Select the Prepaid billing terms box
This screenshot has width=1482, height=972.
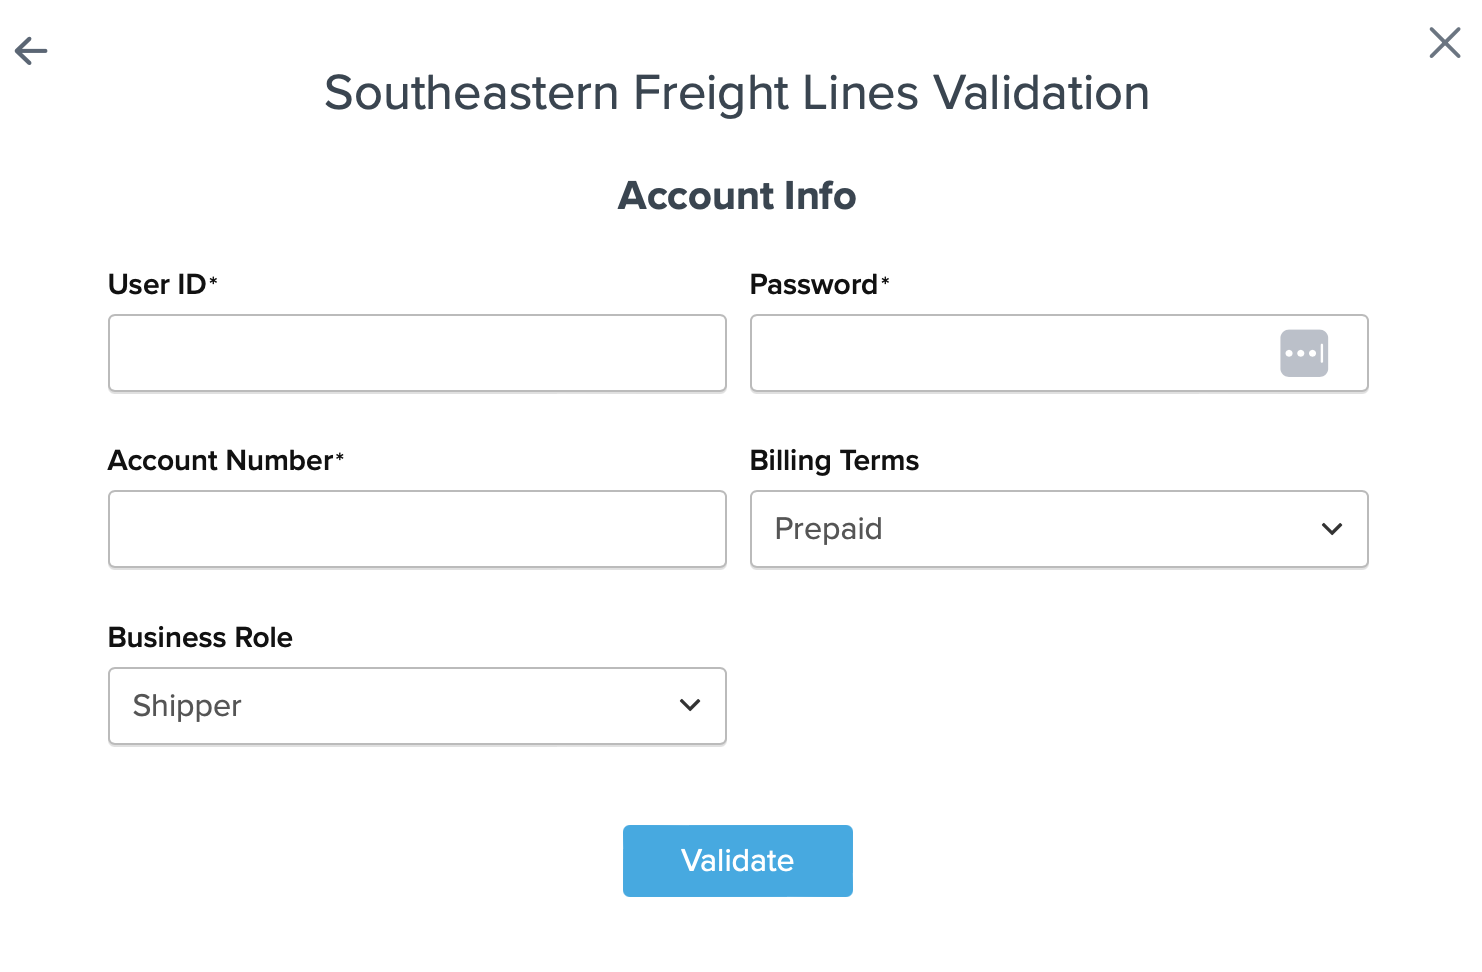coord(1059,529)
